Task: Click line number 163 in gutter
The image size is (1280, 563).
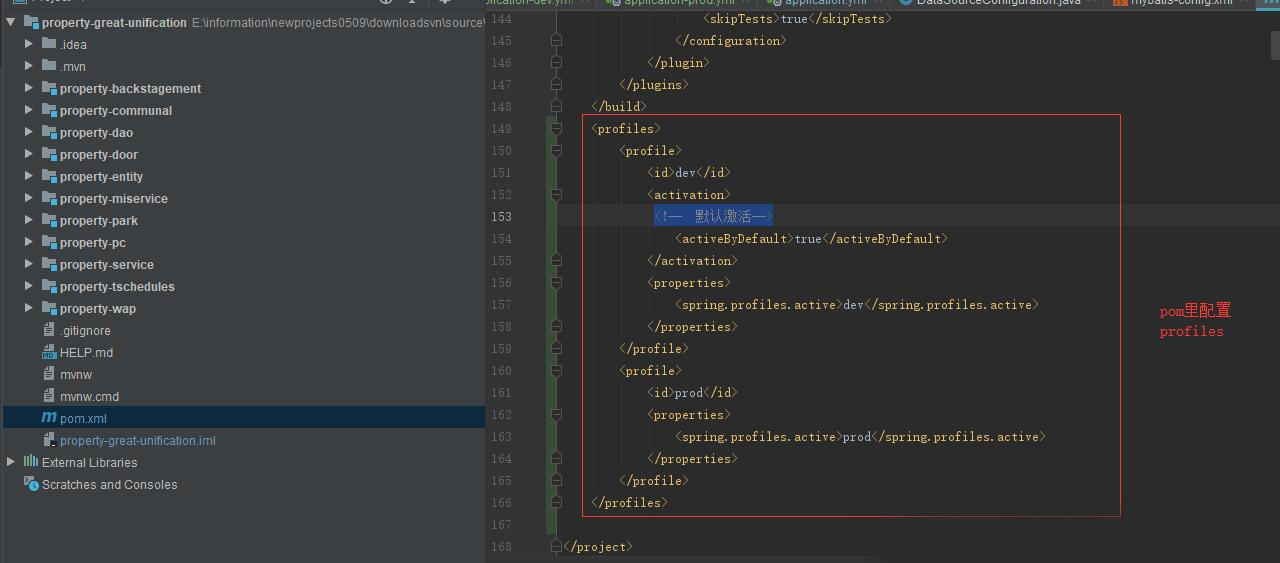Action: (x=501, y=437)
